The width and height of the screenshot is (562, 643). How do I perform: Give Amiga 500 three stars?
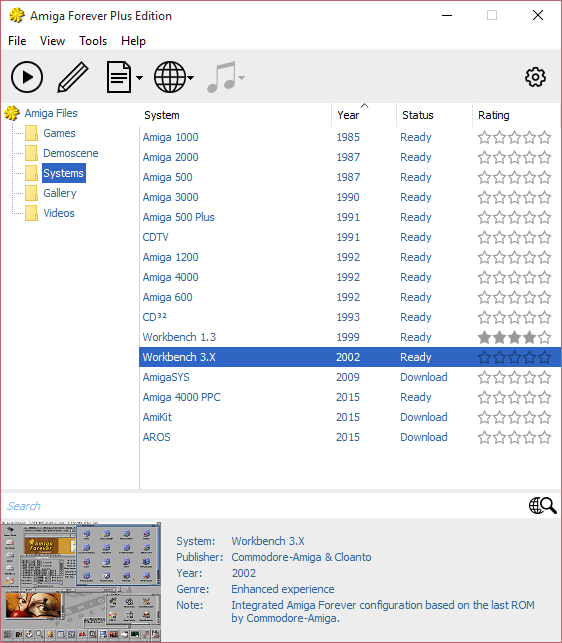click(514, 178)
